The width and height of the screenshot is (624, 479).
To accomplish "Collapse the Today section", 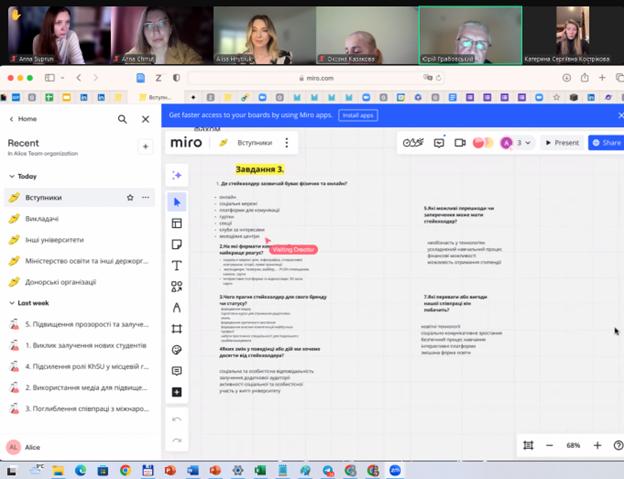I will [x=12, y=176].
